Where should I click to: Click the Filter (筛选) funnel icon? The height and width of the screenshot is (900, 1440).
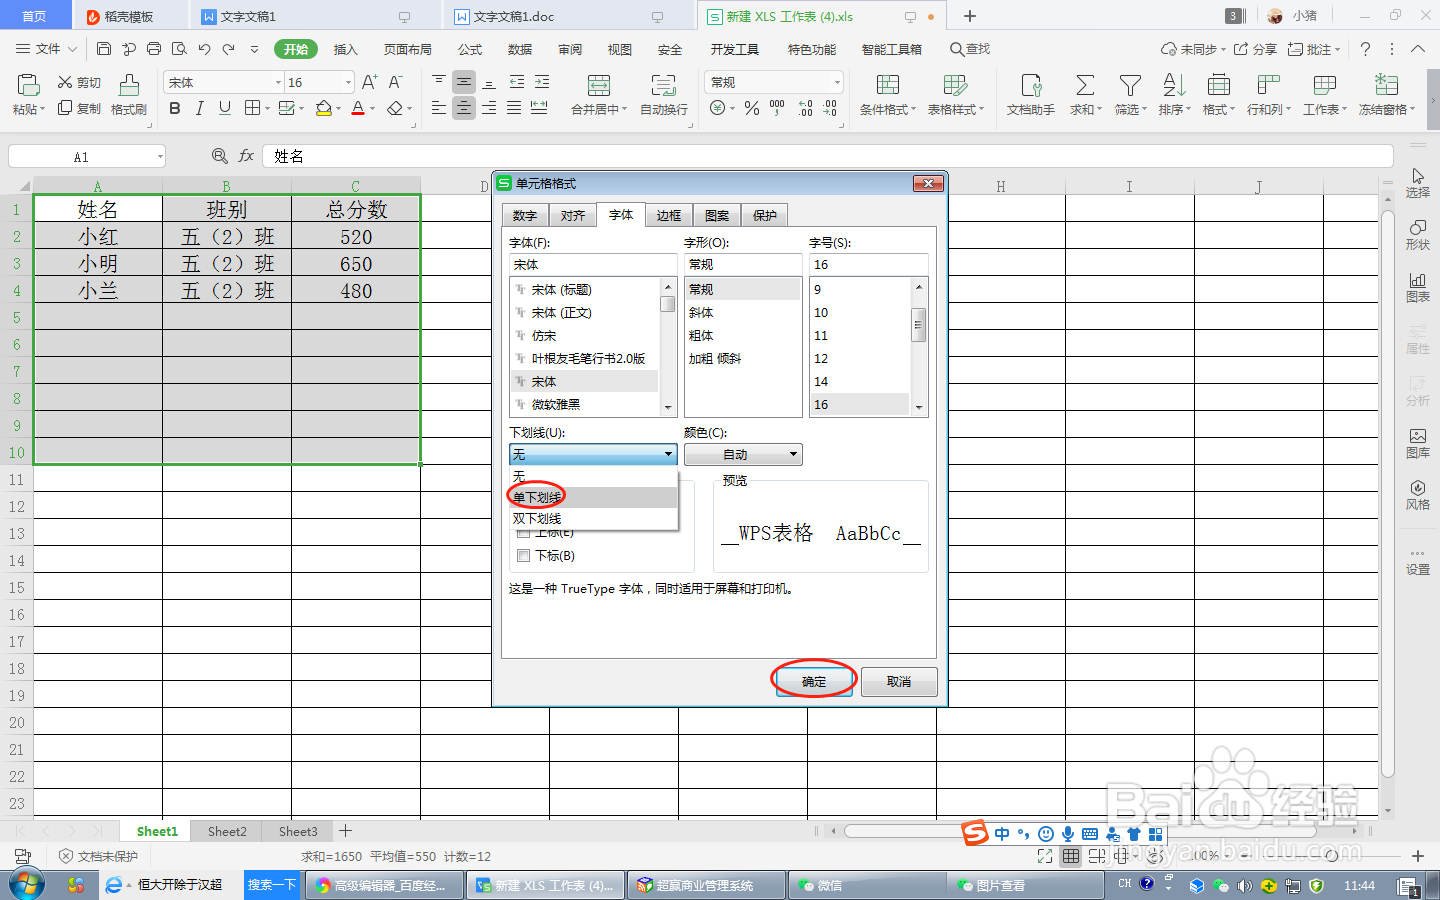click(x=1130, y=86)
